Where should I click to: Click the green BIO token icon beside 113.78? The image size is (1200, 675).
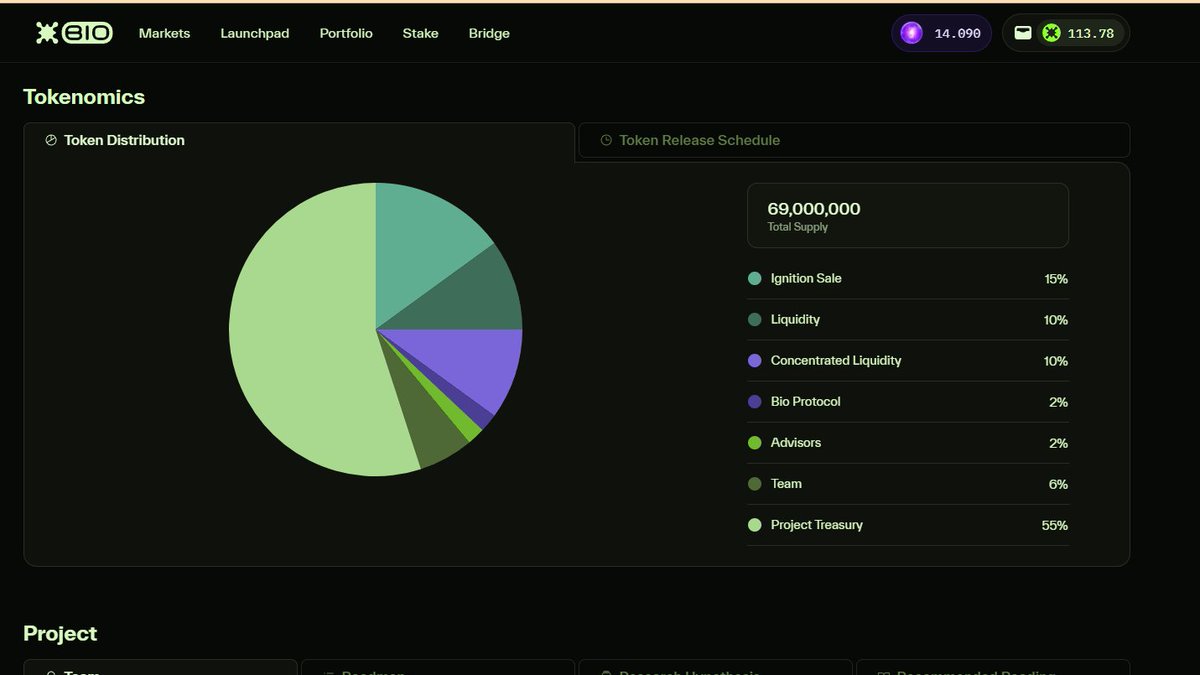tap(1051, 33)
